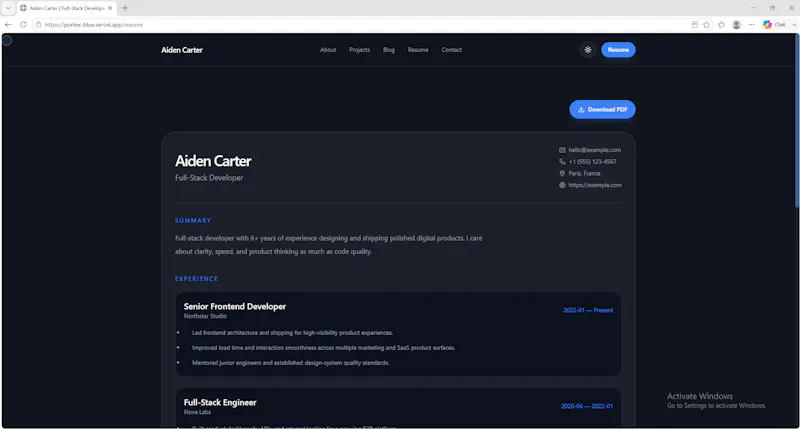Viewport: 800px width, 429px height.
Task: Click the envelope icon beside email
Action: [x=562, y=150]
